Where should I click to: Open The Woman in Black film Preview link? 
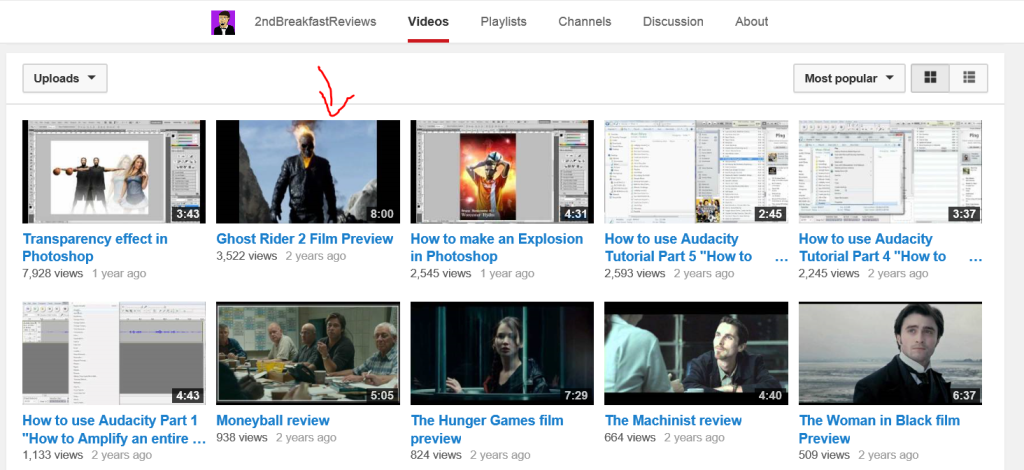tap(880, 429)
